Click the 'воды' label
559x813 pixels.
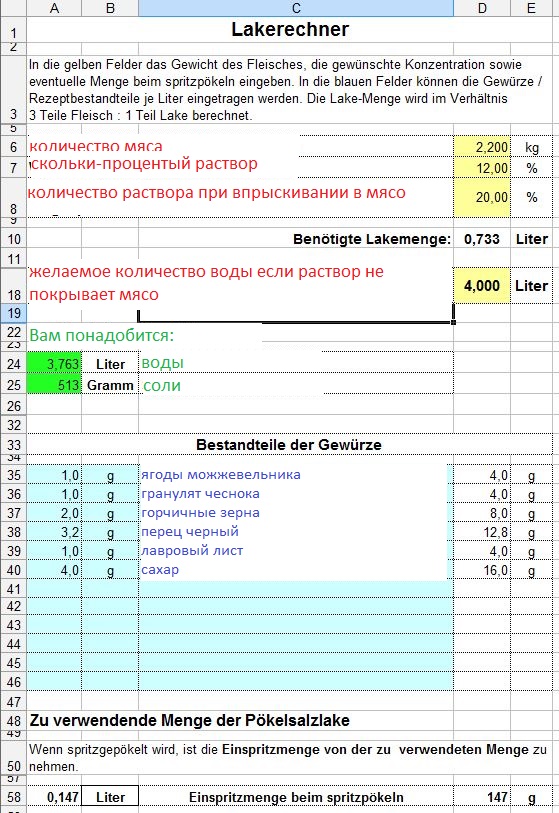coord(163,363)
